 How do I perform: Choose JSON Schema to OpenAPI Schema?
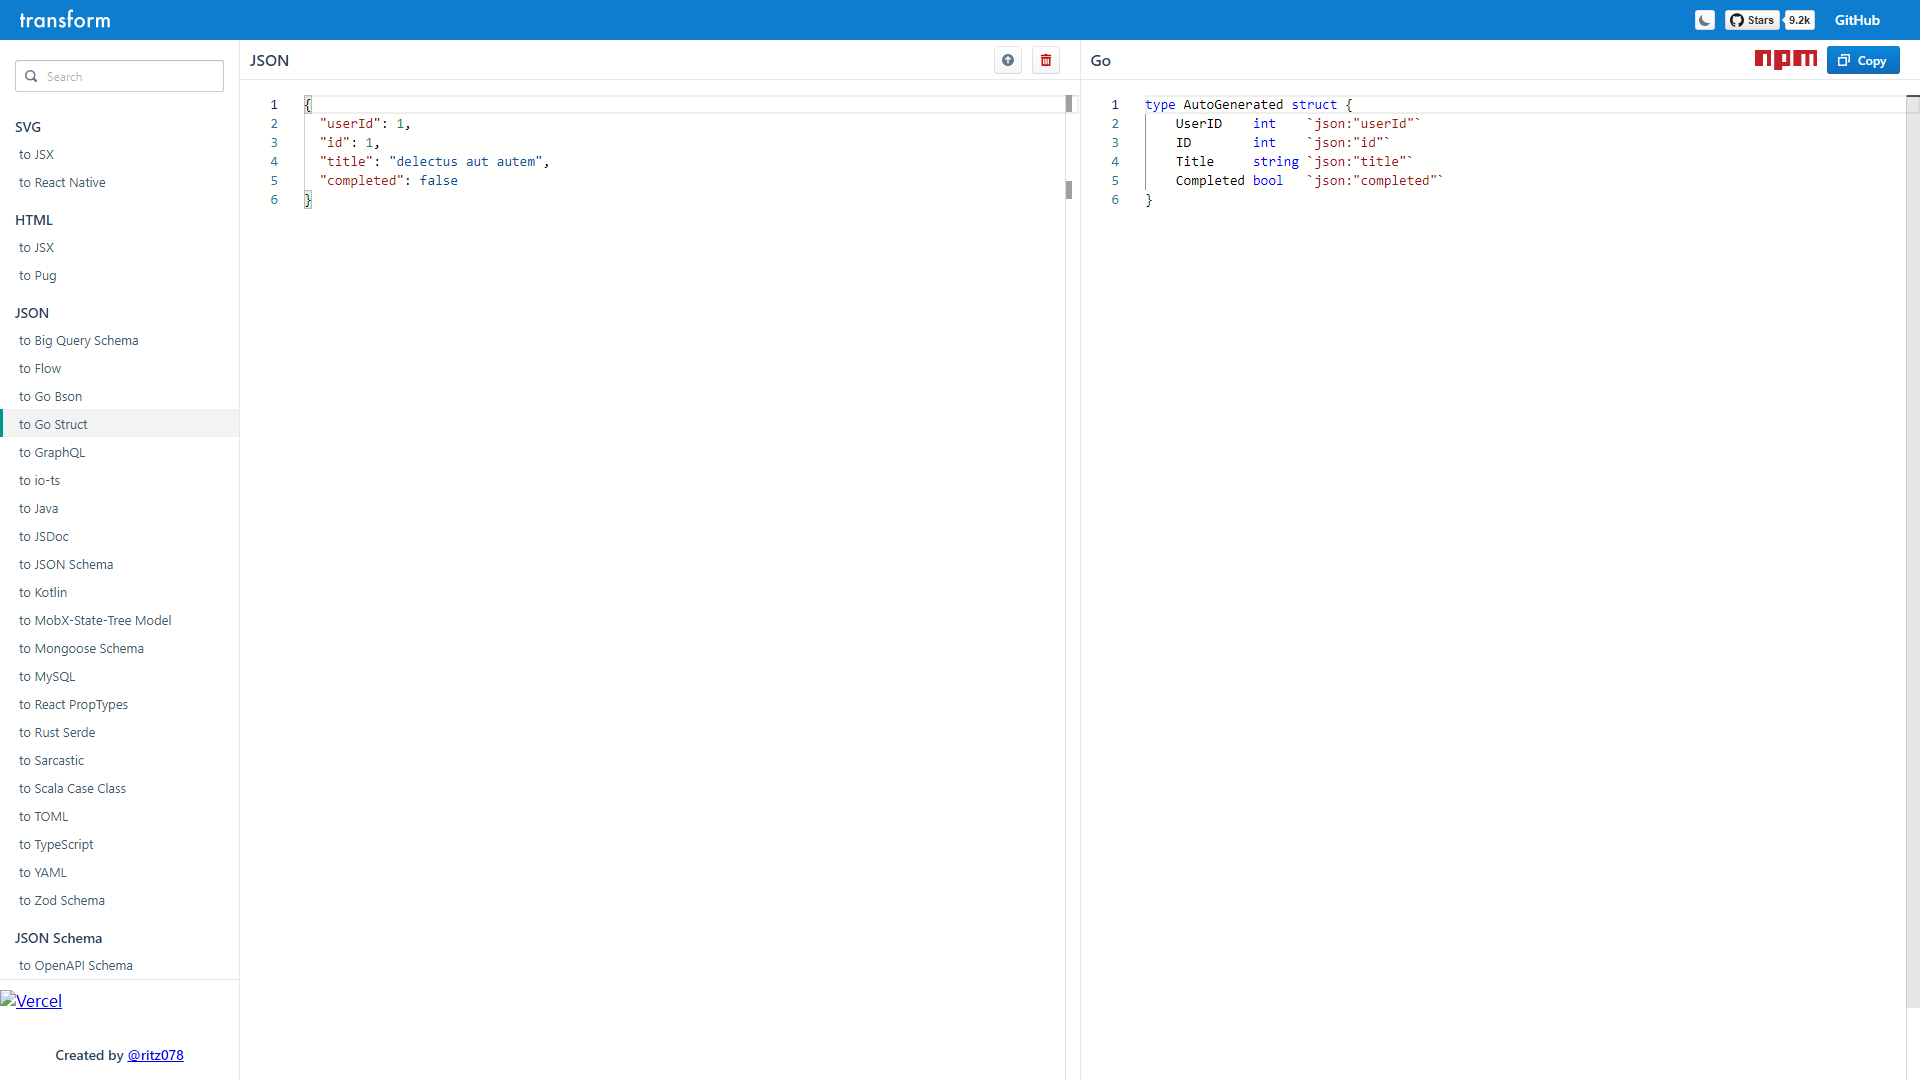tap(120, 965)
